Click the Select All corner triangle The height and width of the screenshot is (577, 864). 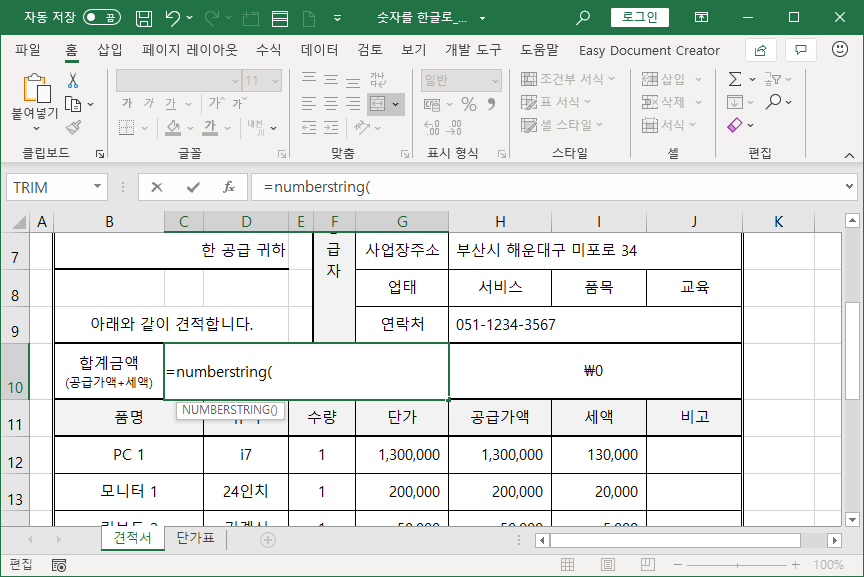point(19,222)
